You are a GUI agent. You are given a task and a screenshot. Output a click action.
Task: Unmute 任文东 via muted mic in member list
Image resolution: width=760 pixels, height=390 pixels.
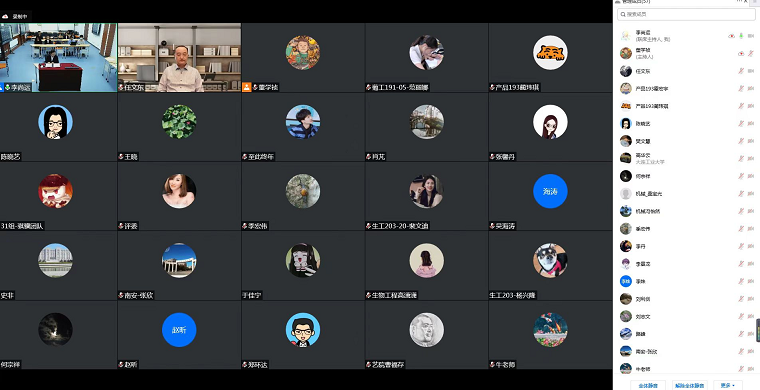[741, 71]
